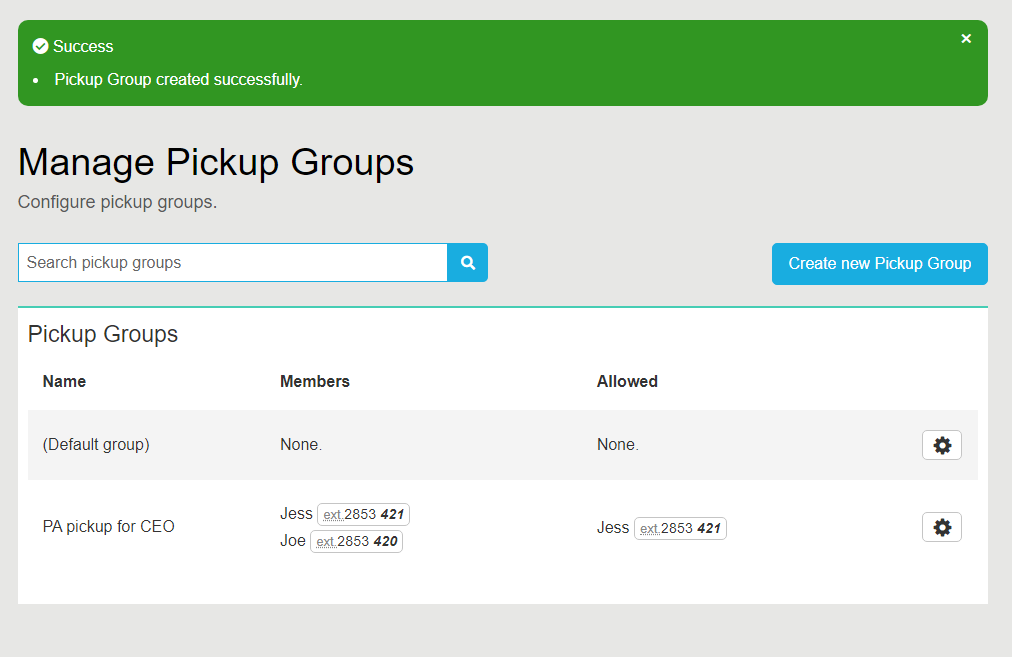This screenshot has height=657, width=1012.
Task: Select the Members column header
Action: tap(316, 381)
